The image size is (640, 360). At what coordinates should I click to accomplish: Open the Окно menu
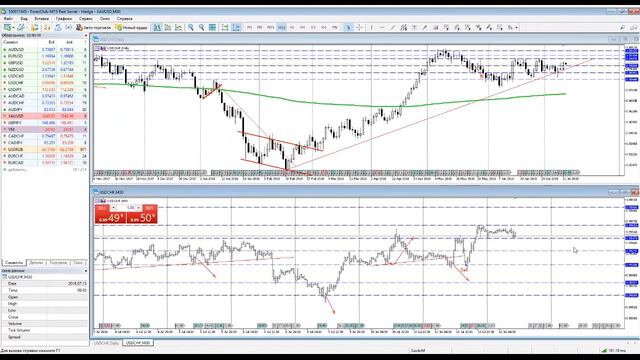coord(105,18)
